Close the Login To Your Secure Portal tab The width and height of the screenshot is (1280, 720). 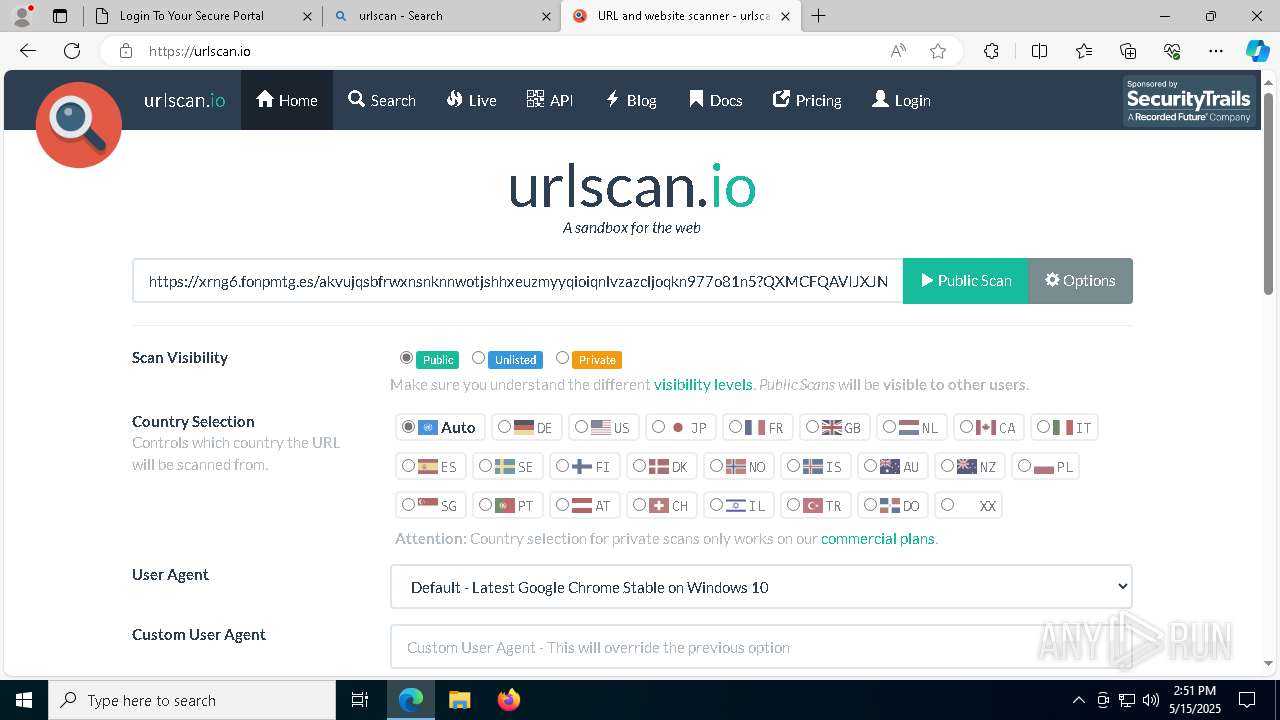pos(308,16)
